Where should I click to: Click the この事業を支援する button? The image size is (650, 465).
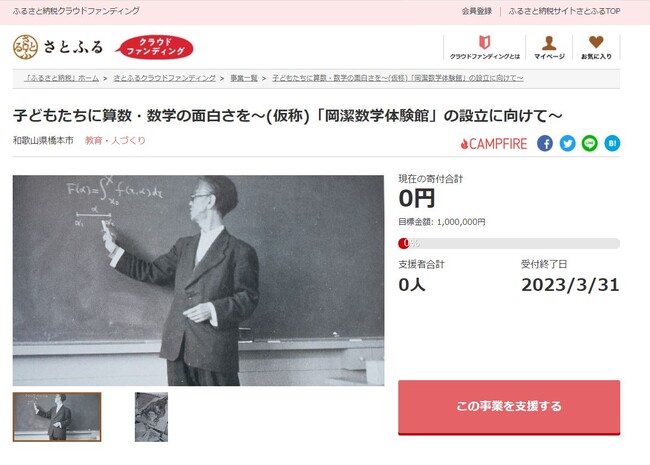(x=509, y=407)
